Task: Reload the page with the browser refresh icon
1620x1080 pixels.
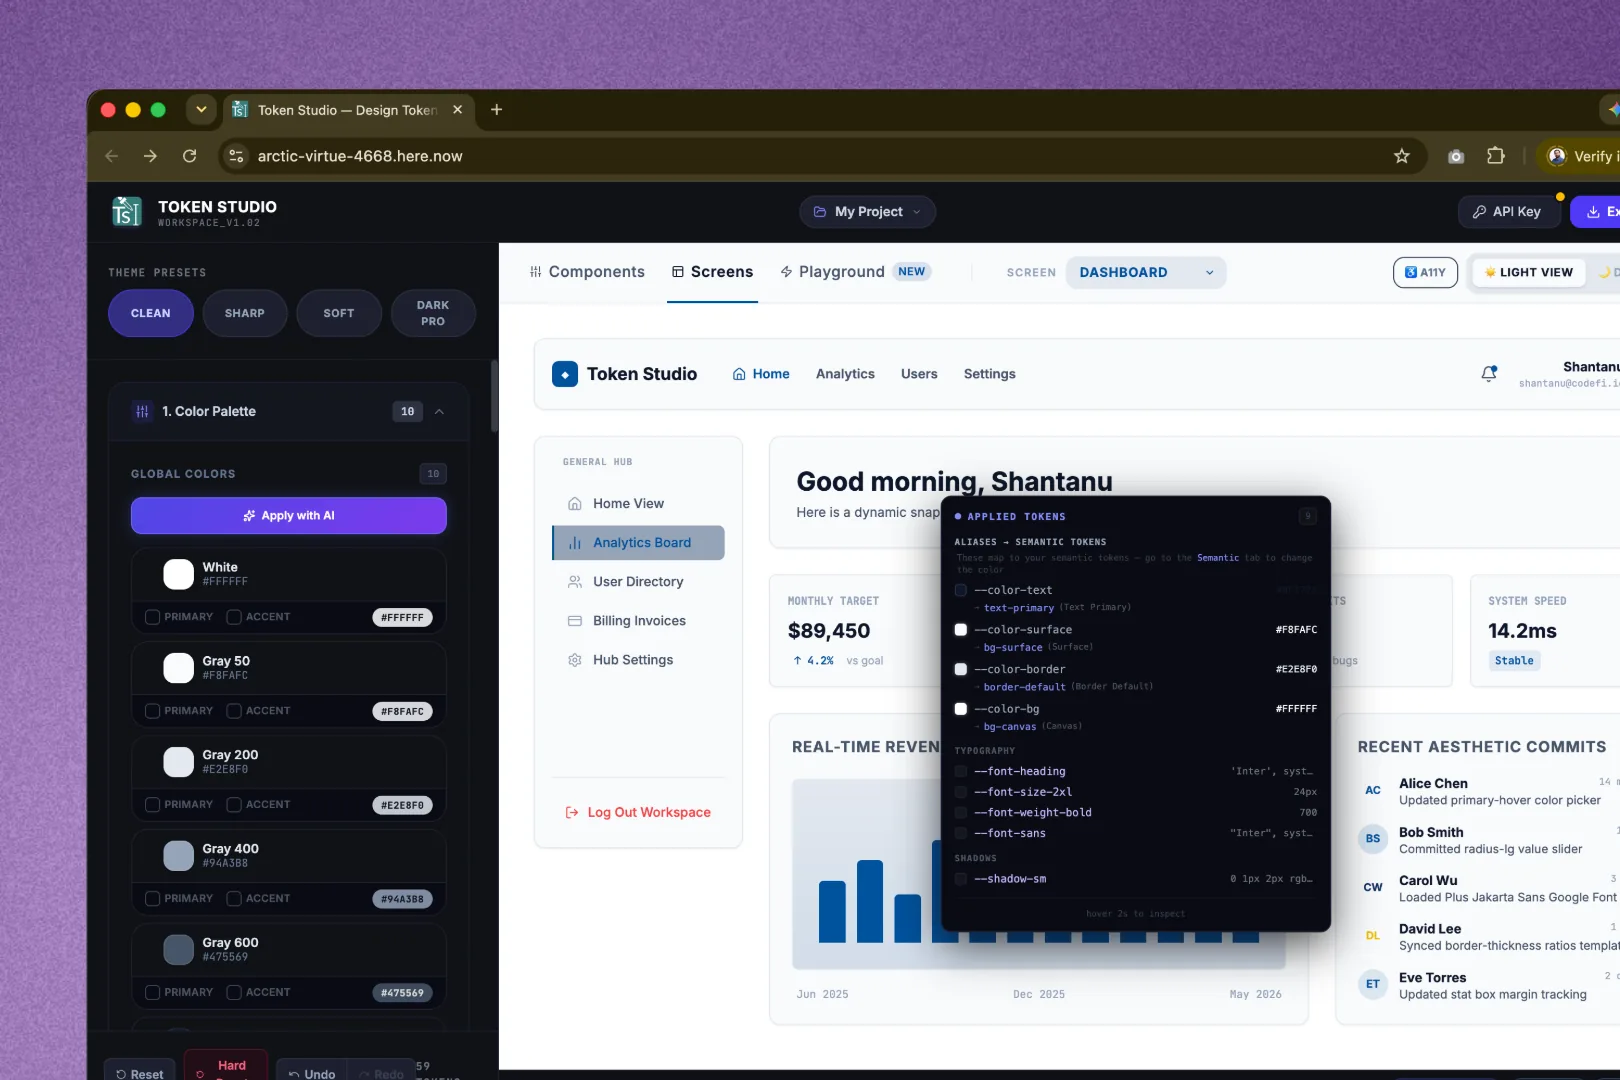Action: click(x=189, y=156)
